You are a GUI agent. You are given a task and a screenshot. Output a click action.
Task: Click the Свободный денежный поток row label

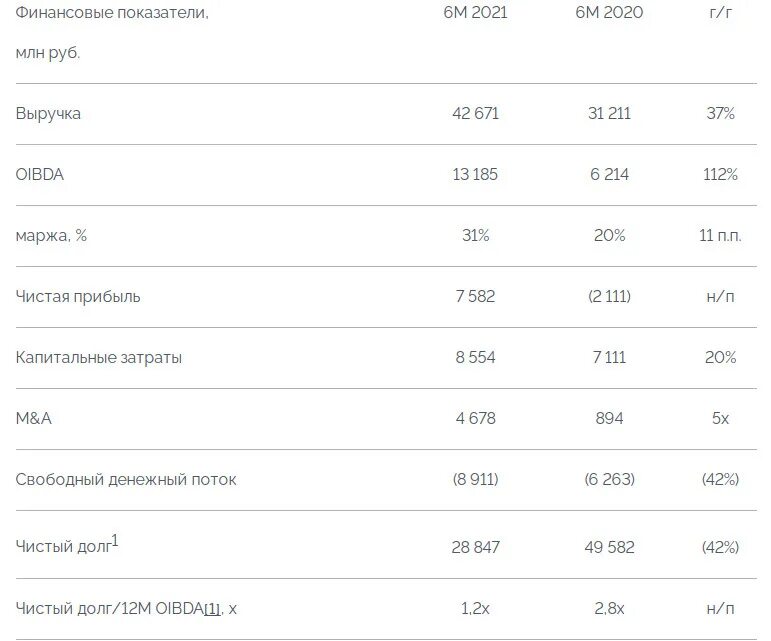pyautogui.click(x=126, y=480)
